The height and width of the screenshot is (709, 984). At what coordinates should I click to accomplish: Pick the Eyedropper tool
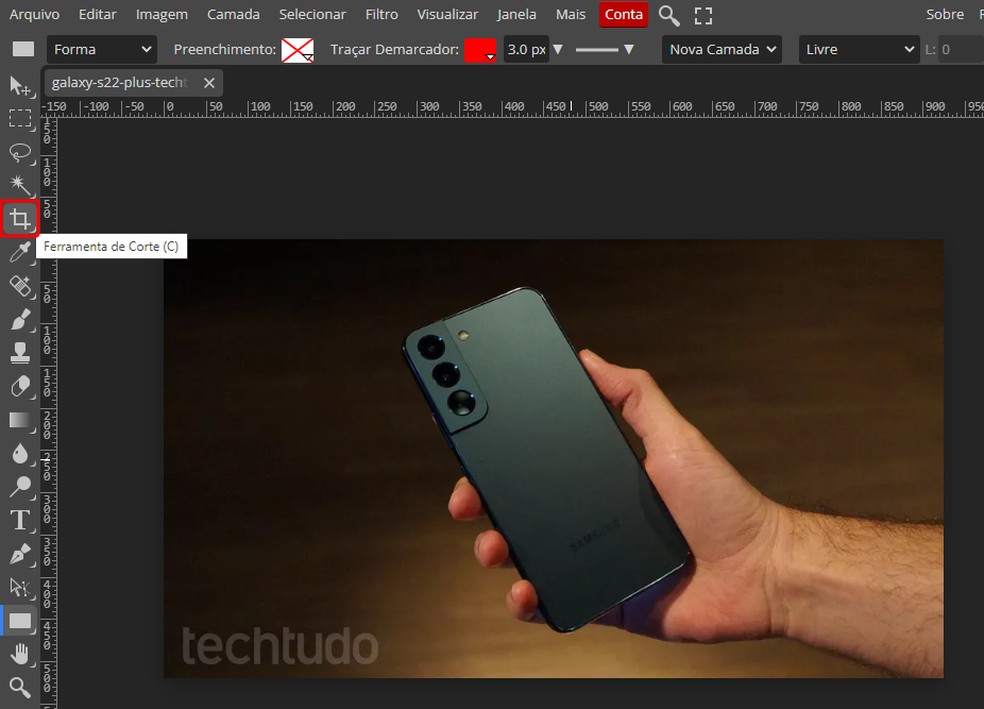20,253
